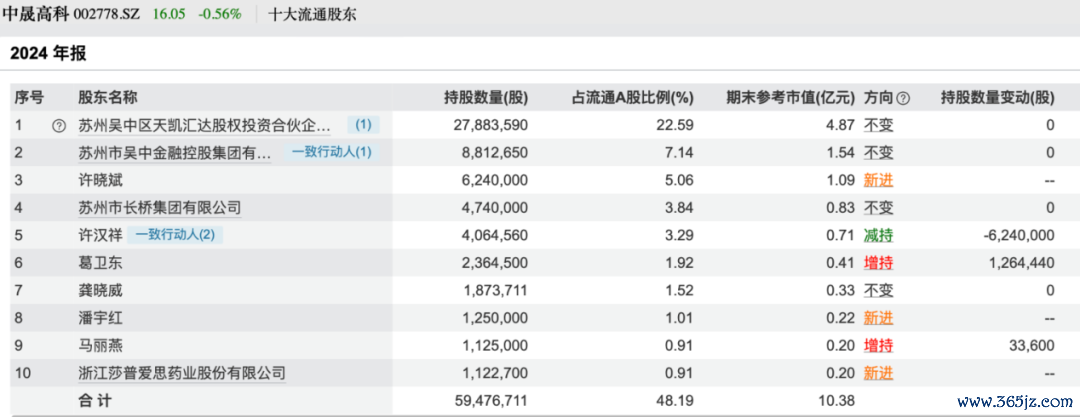Expand 一致行动人(1) tag on row 2
Screen dimensions: 1080x417
(331, 153)
